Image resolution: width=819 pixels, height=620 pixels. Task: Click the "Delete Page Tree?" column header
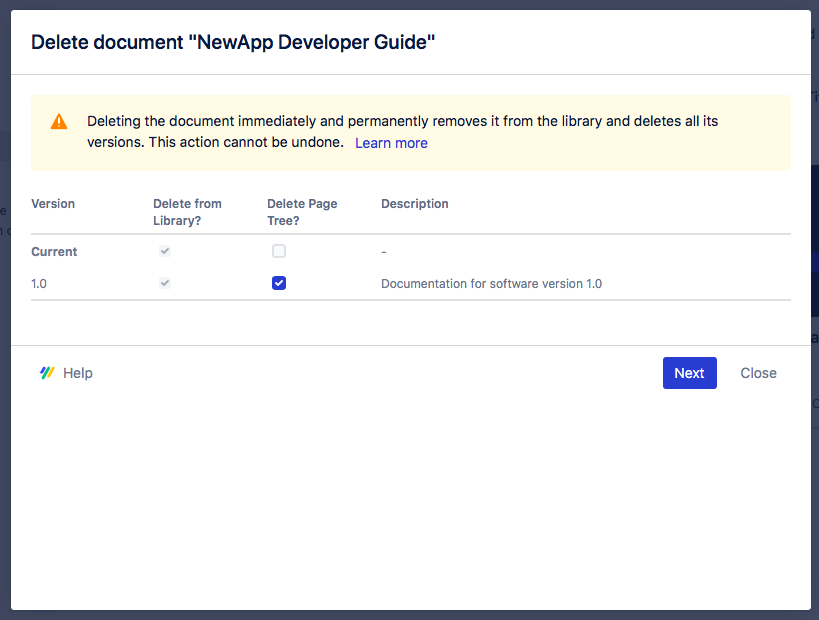302,211
